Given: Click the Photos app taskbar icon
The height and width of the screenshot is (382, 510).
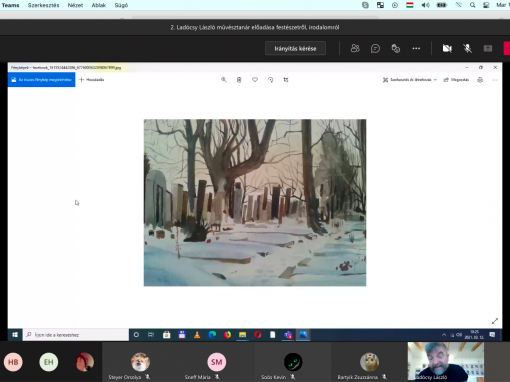Looking at the screenshot, I should click(303, 335).
